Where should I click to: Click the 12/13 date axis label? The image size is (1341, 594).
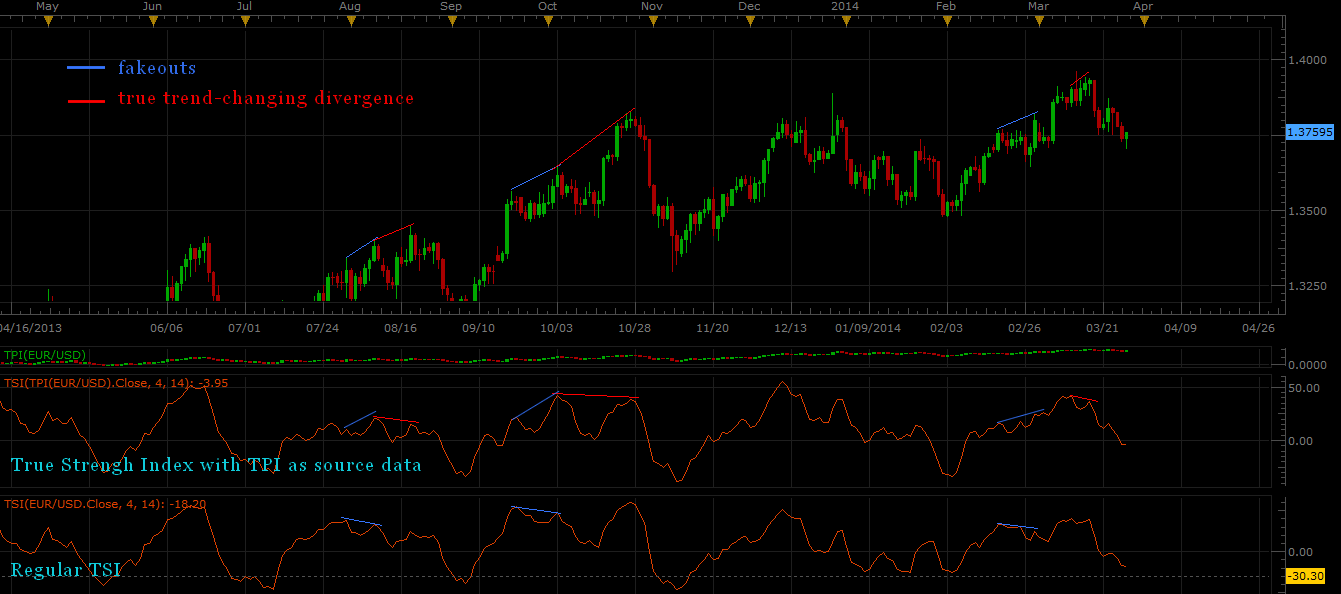coord(790,327)
